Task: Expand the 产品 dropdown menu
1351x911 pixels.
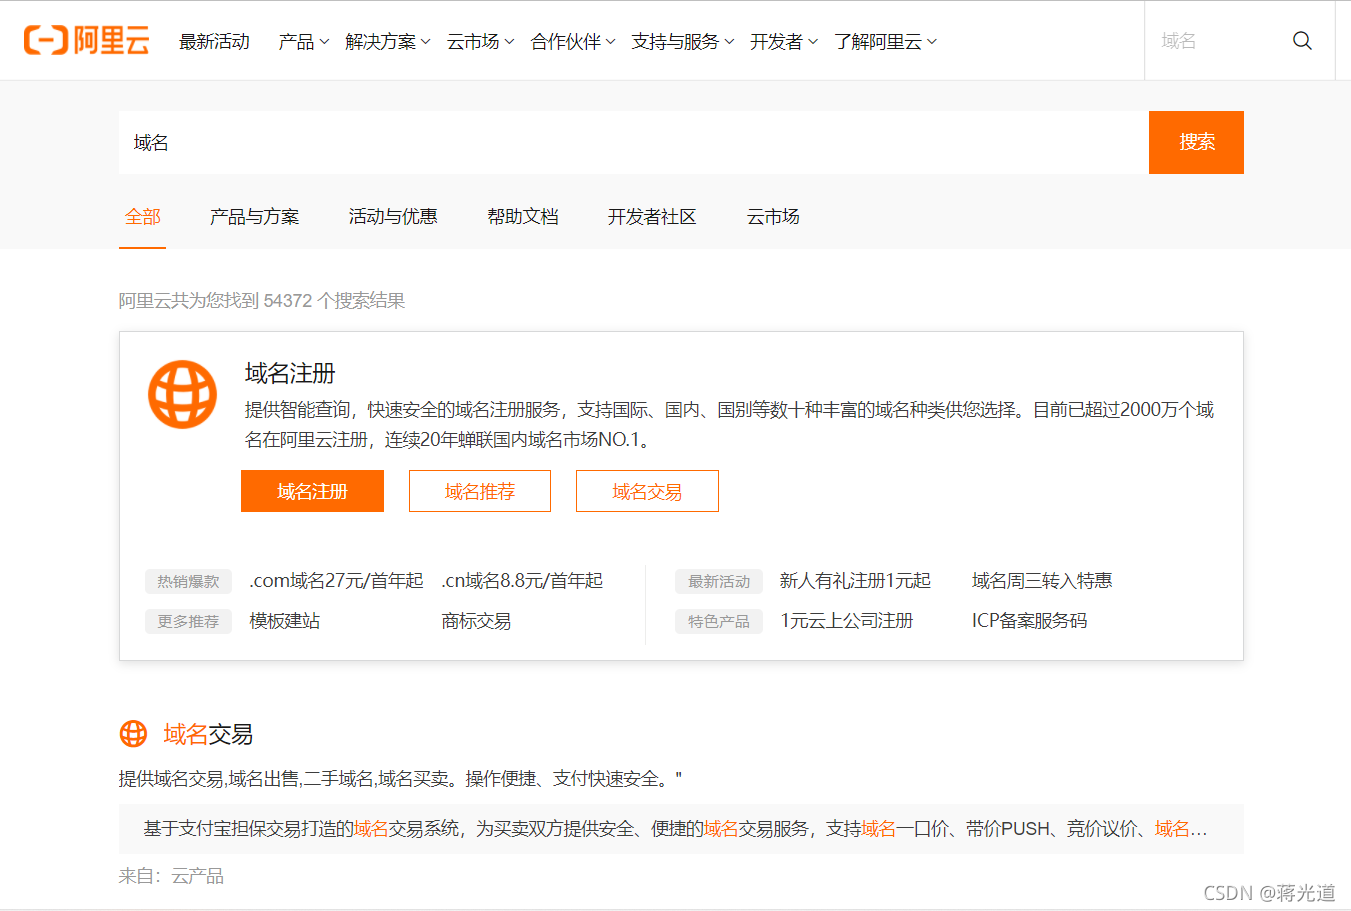Action: tap(303, 41)
